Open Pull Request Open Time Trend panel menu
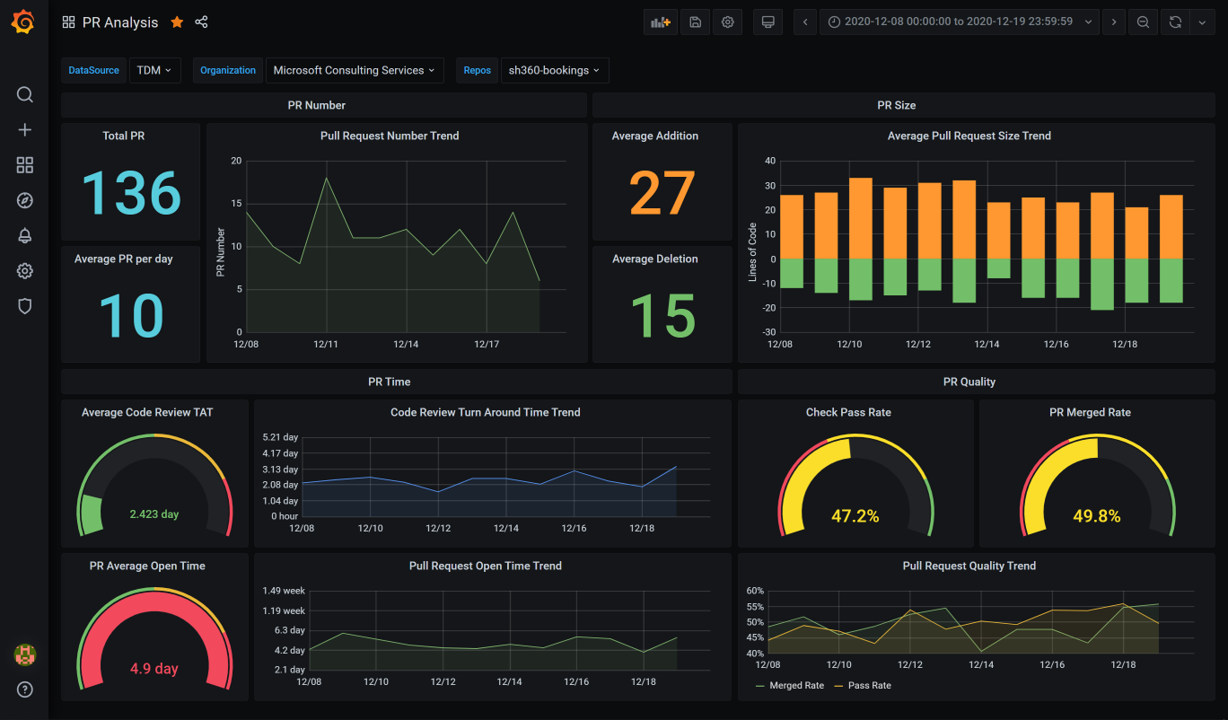The width and height of the screenshot is (1228, 720). point(485,566)
